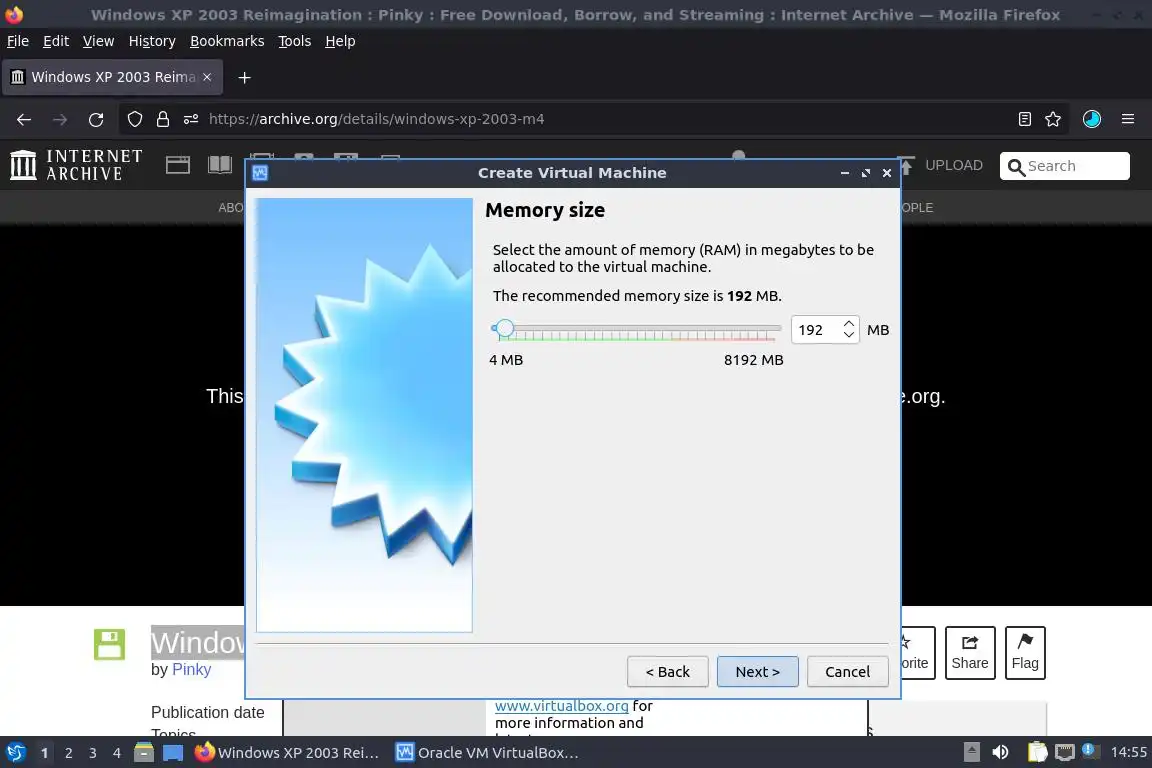Open the www.virtualbox.org link
Screen dimensions: 1152x768
561,706
